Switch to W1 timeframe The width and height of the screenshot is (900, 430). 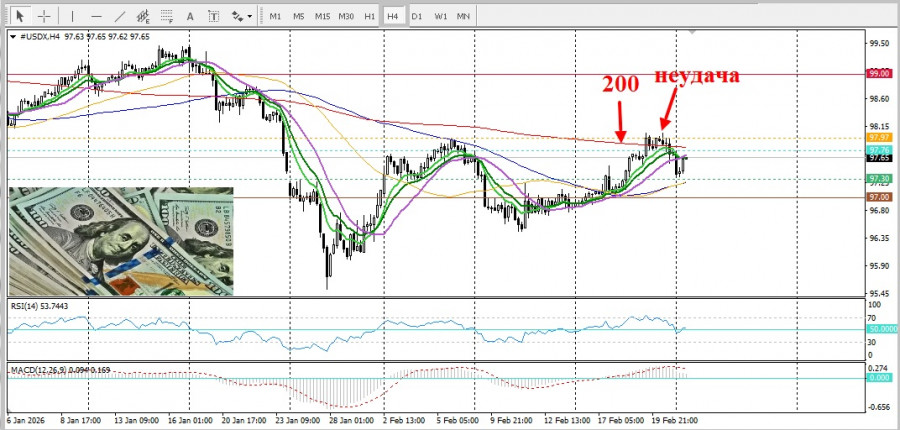pyautogui.click(x=441, y=16)
